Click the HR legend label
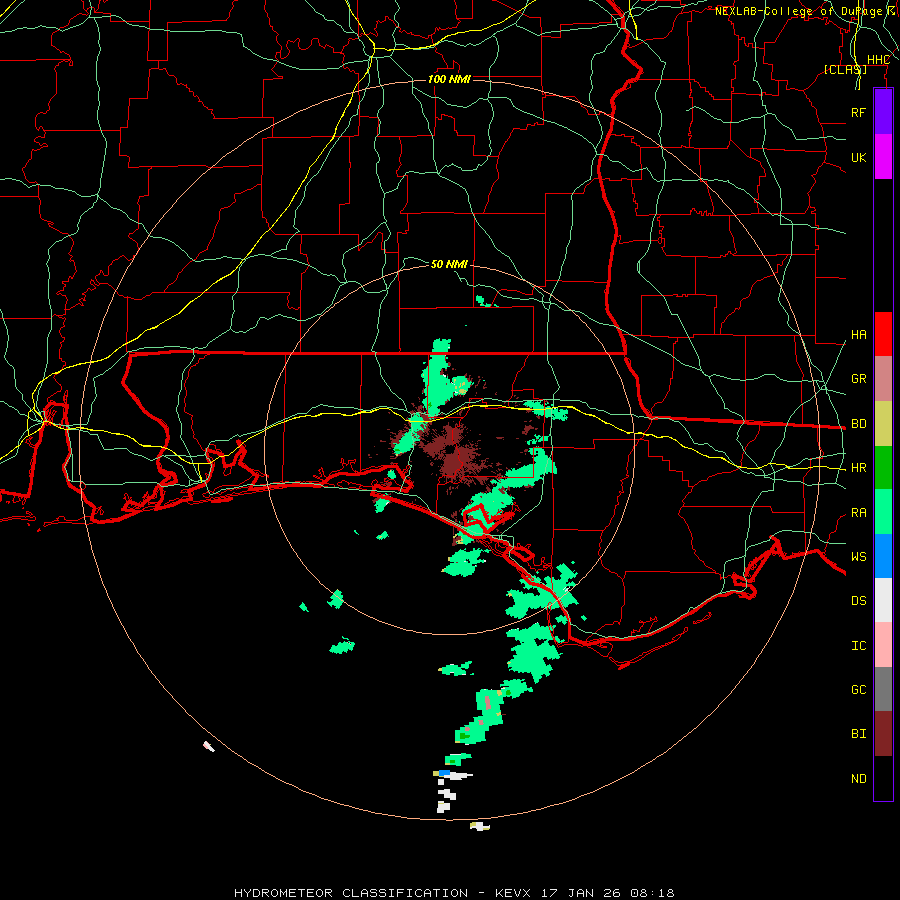 (858, 468)
